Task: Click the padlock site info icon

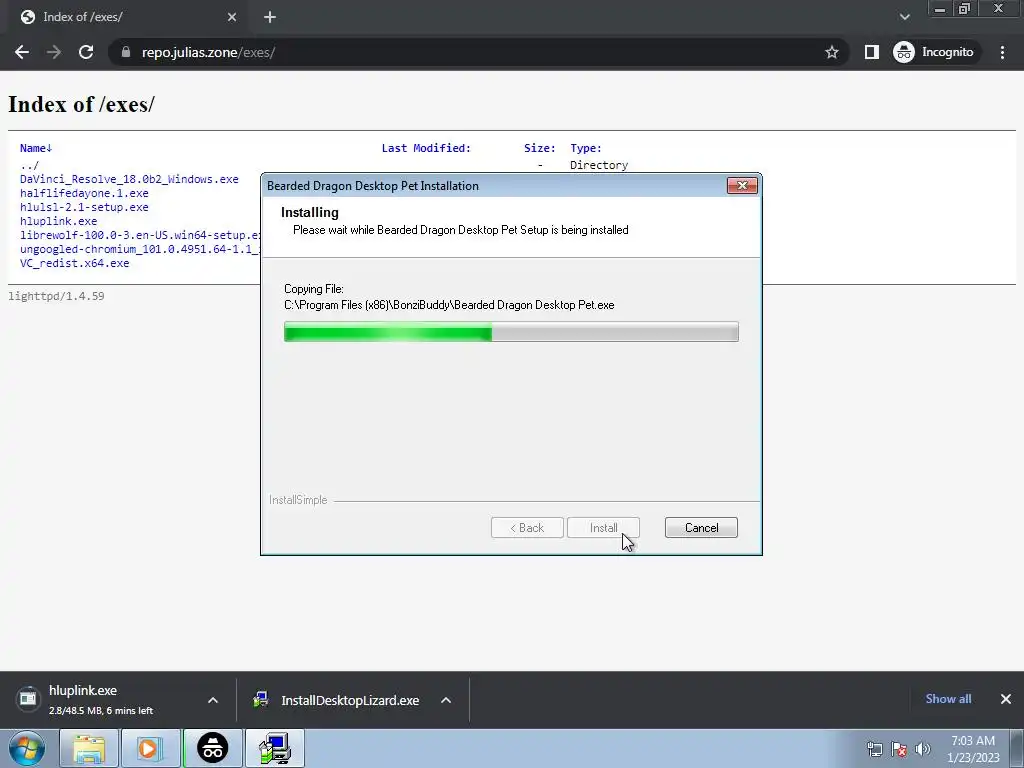Action: pyautogui.click(x=126, y=52)
